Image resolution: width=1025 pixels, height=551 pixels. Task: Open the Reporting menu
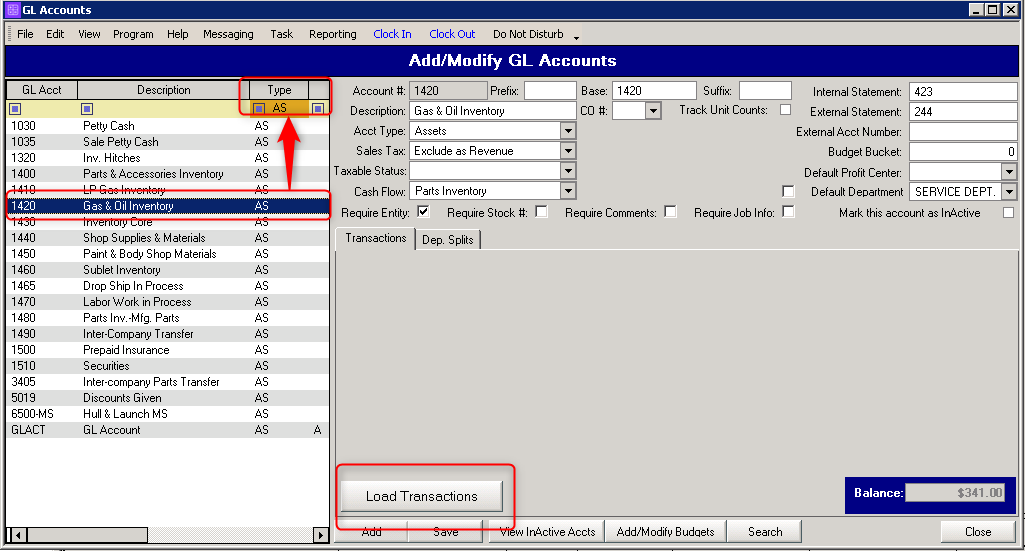(x=333, y=34)
